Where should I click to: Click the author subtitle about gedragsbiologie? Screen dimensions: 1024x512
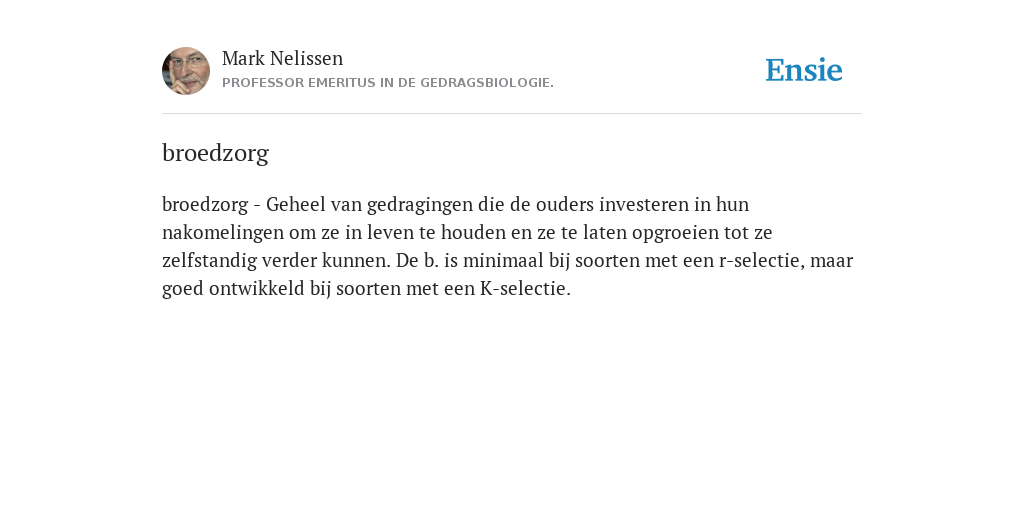[388, 83]
